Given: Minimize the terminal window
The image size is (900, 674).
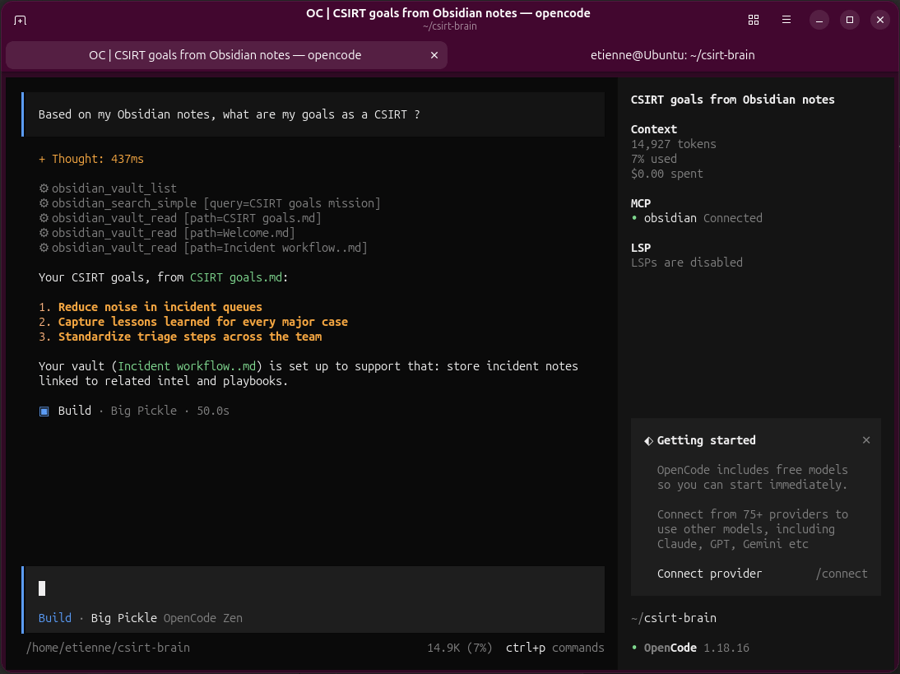Looking at the screenshot, I should (x=819, y=20).
